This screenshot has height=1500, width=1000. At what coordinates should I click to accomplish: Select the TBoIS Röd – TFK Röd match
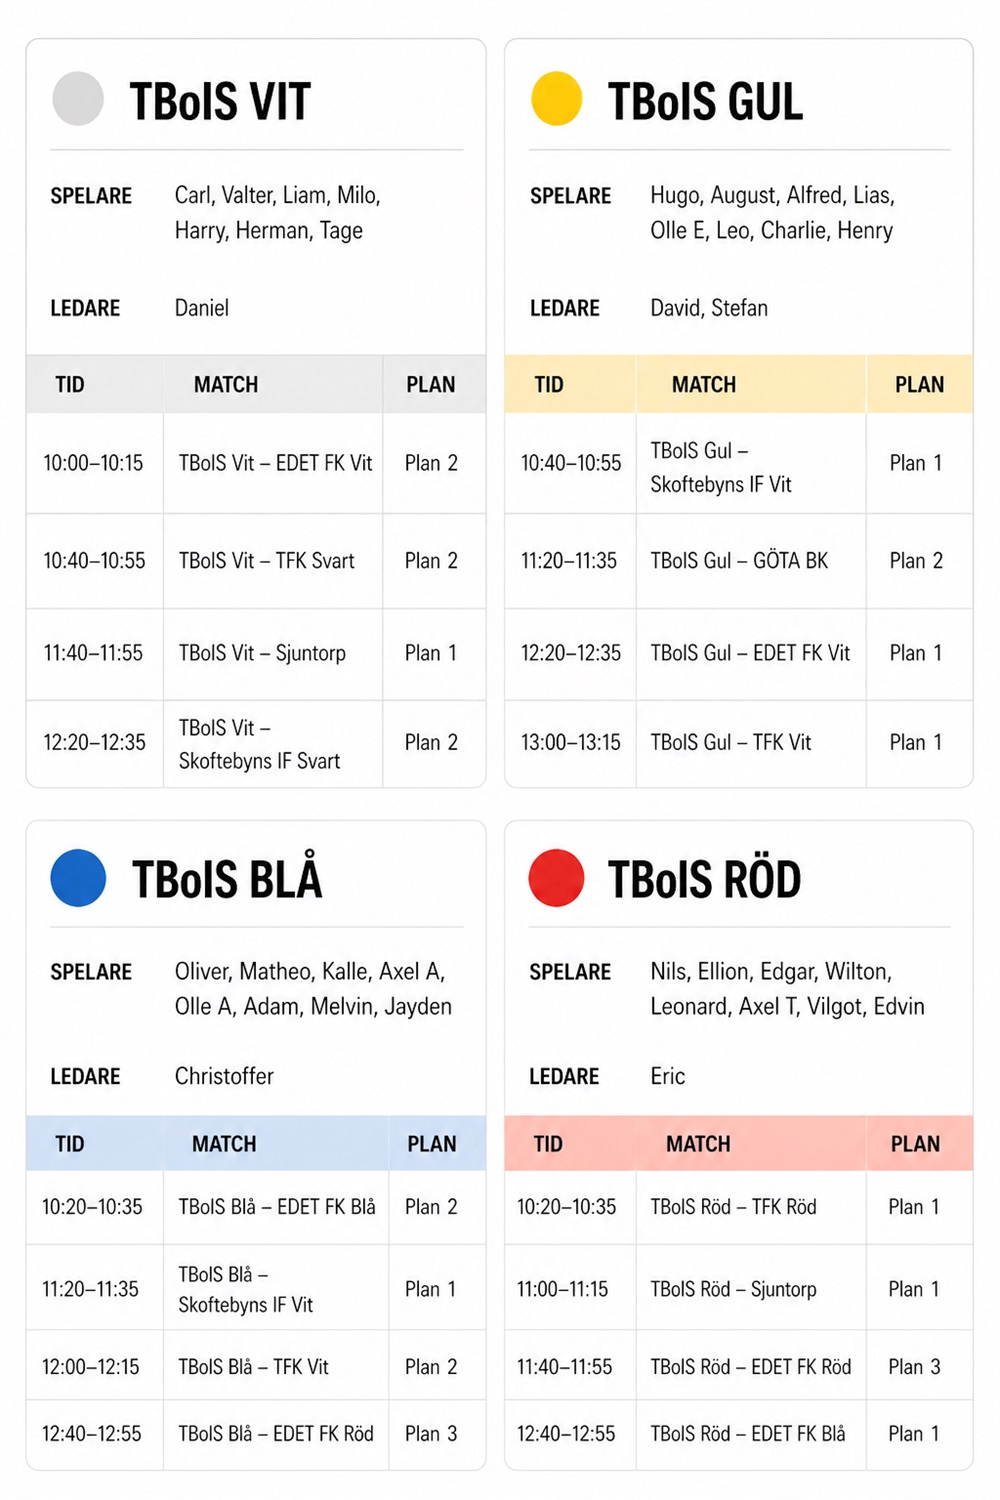coord(733,1207)
